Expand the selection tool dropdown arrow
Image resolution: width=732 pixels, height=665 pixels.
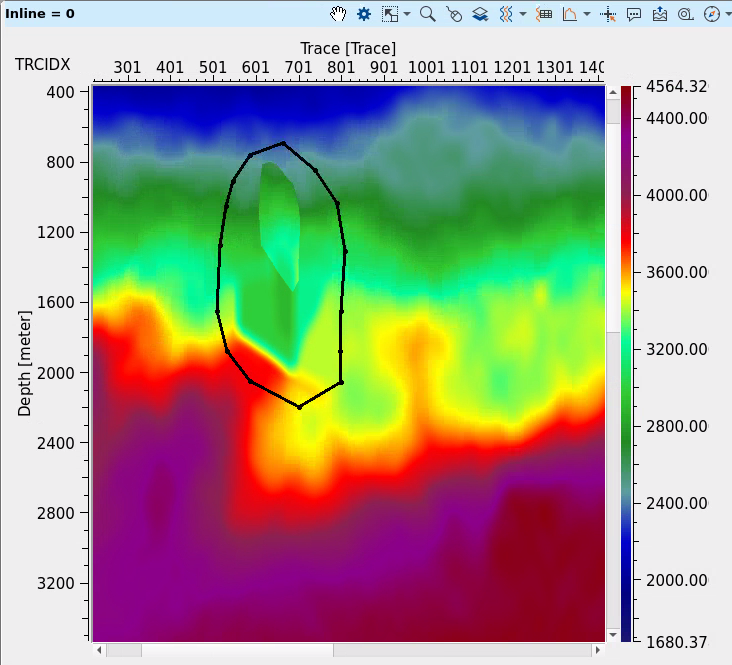point(407,14)
